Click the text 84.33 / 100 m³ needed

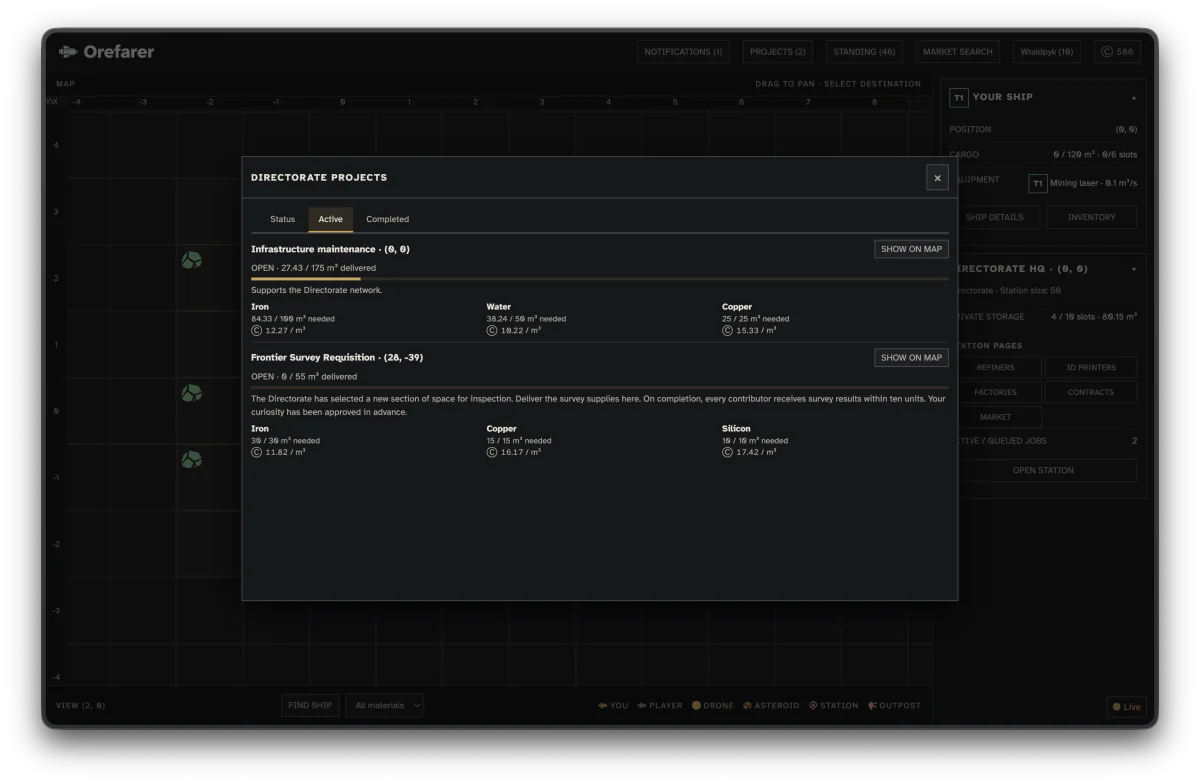(x=293, y=319)
